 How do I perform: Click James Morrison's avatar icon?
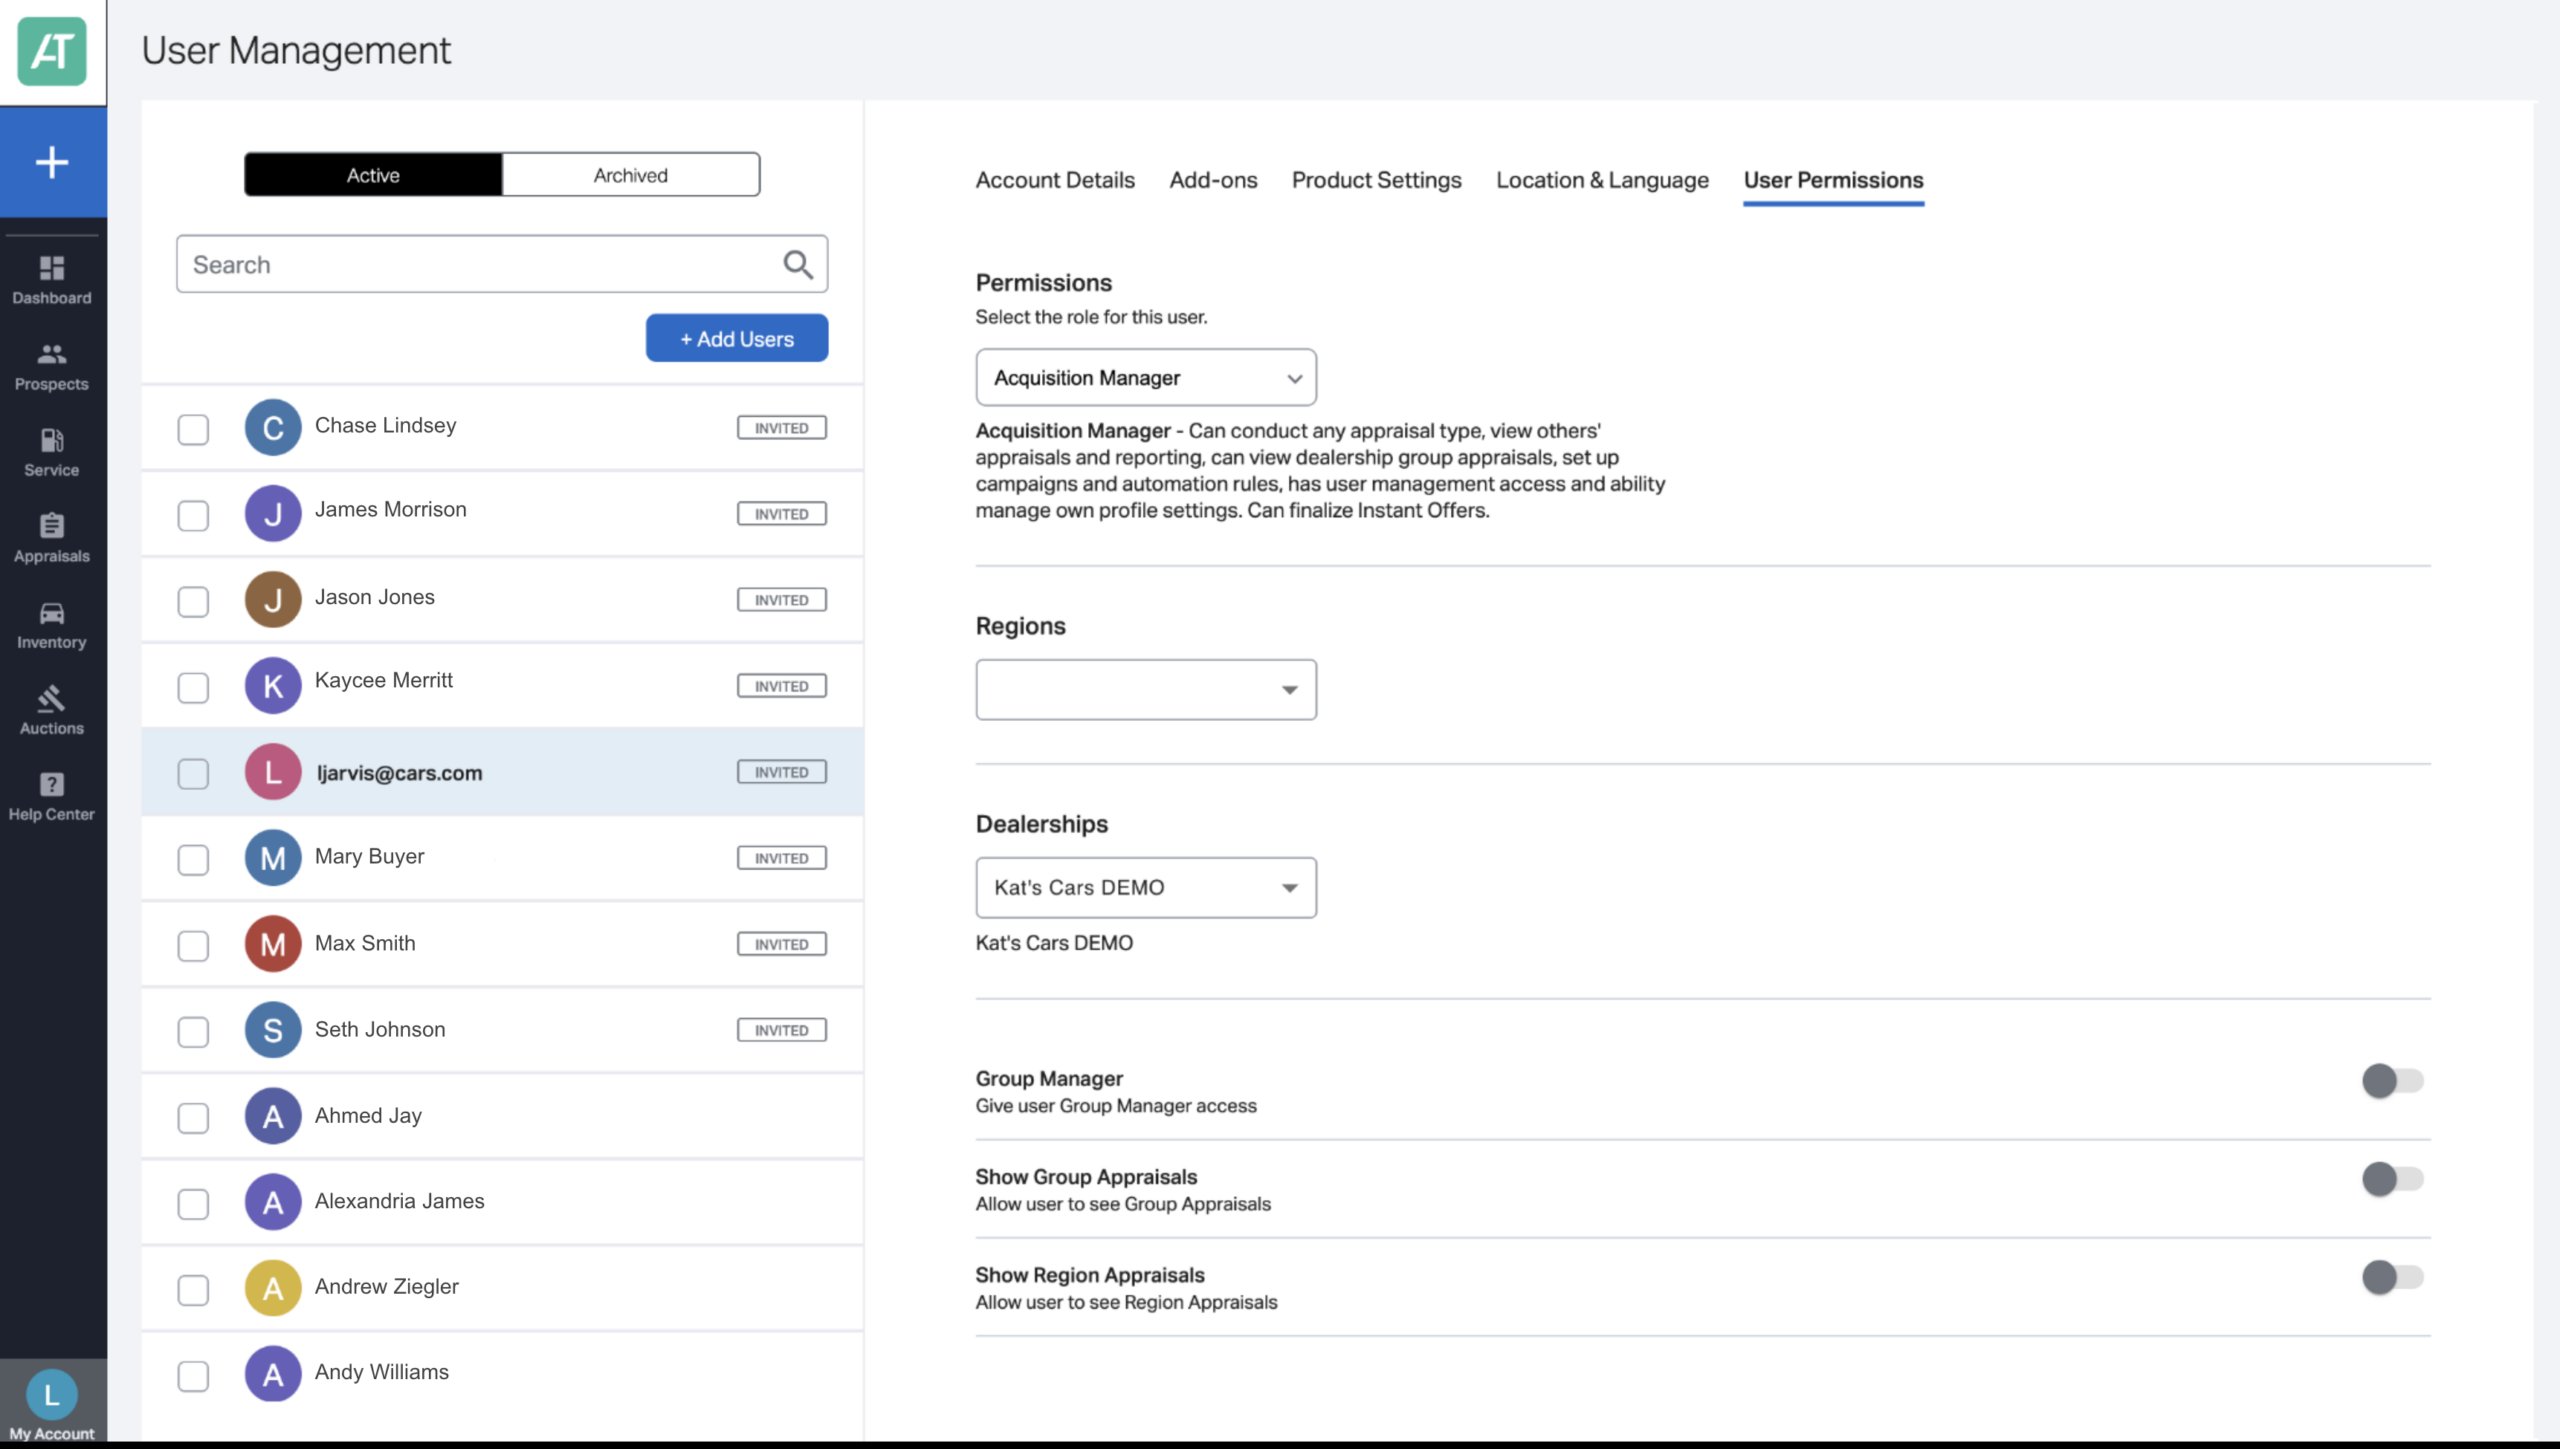point(273,514)
